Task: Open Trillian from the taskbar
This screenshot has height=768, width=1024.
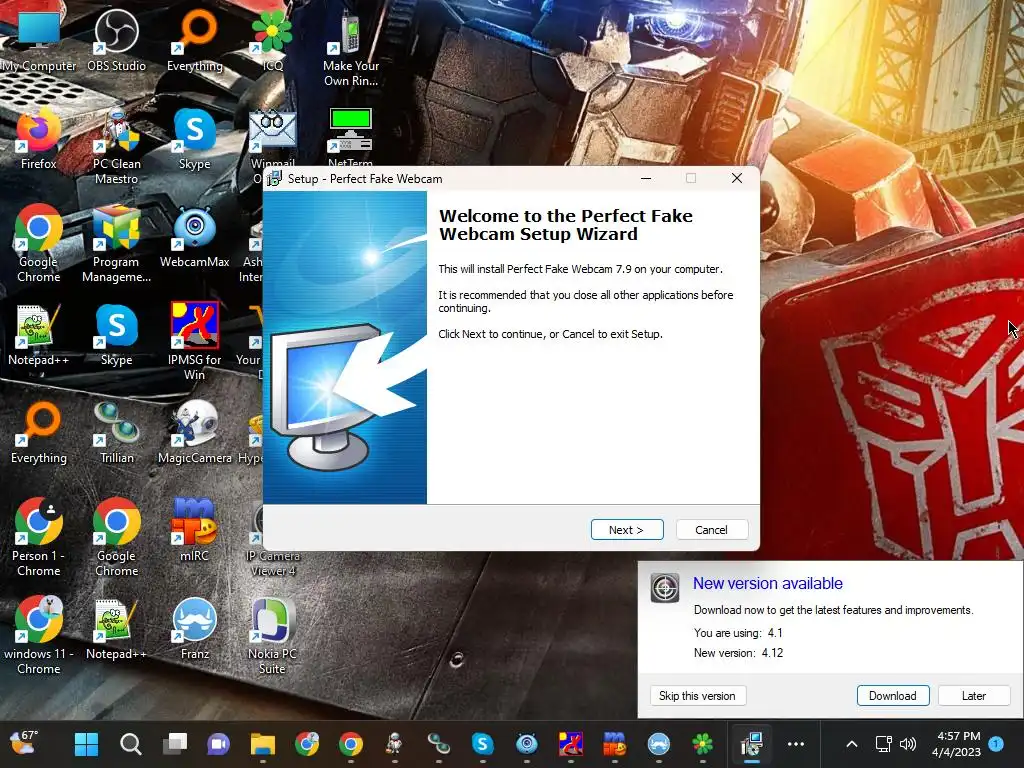Action: click(x=438, y=744)
